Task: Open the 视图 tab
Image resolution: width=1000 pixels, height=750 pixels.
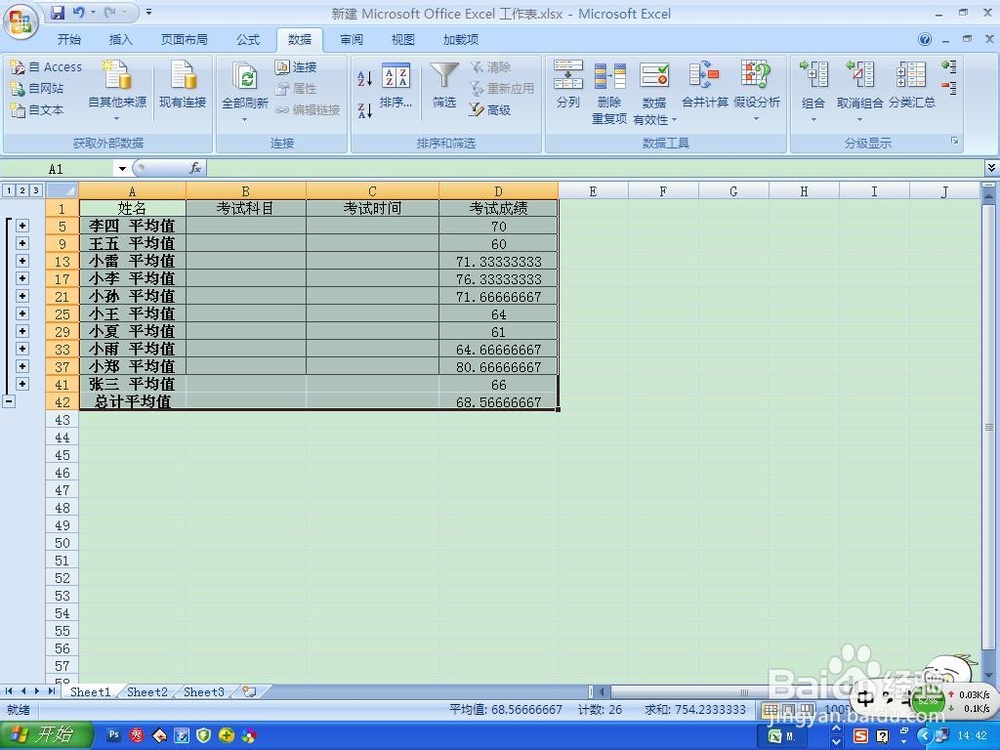Action: coord(402,40)
